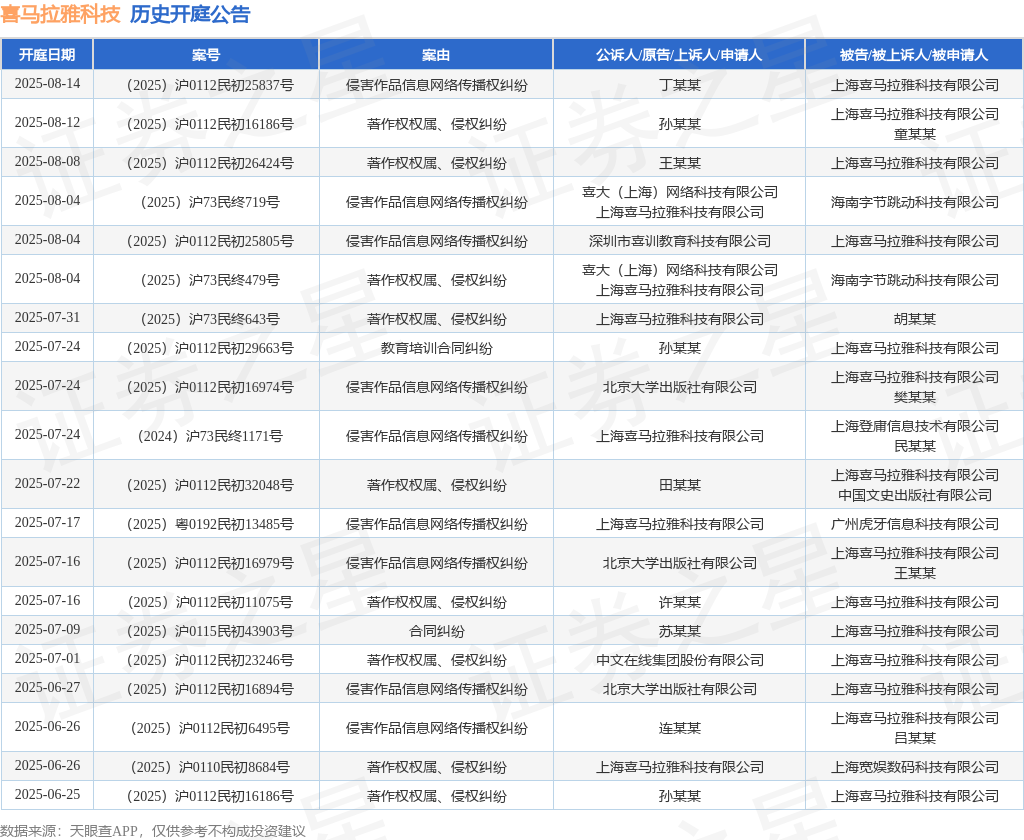Click case number 沪73民终719号
The width and height of the screenshot is (1024, 840).
(210, 202)
